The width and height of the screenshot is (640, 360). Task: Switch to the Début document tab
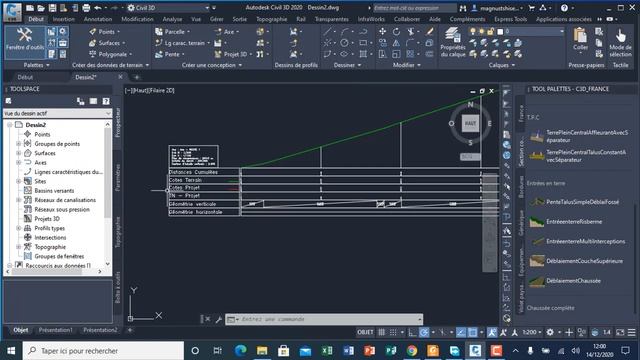pos(25,77)
